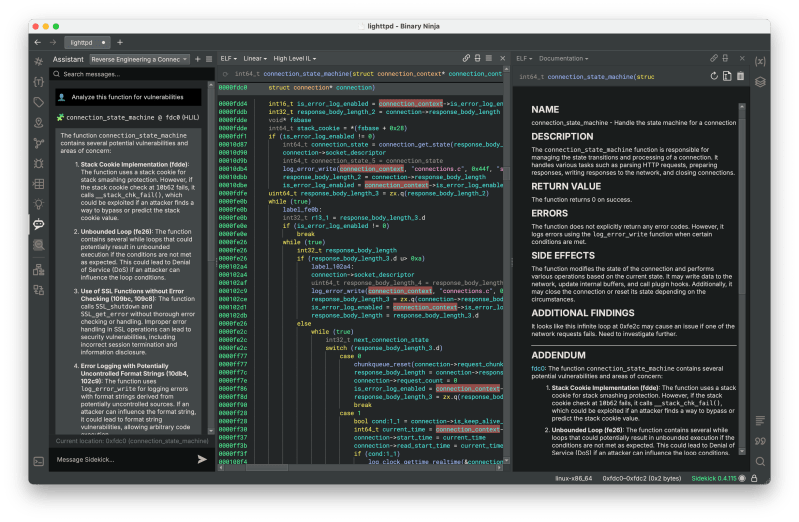The width and height of the screenshot is (799, 522).
Task: Open the Debugger bug icon
Action: click(x=39, y=164)
